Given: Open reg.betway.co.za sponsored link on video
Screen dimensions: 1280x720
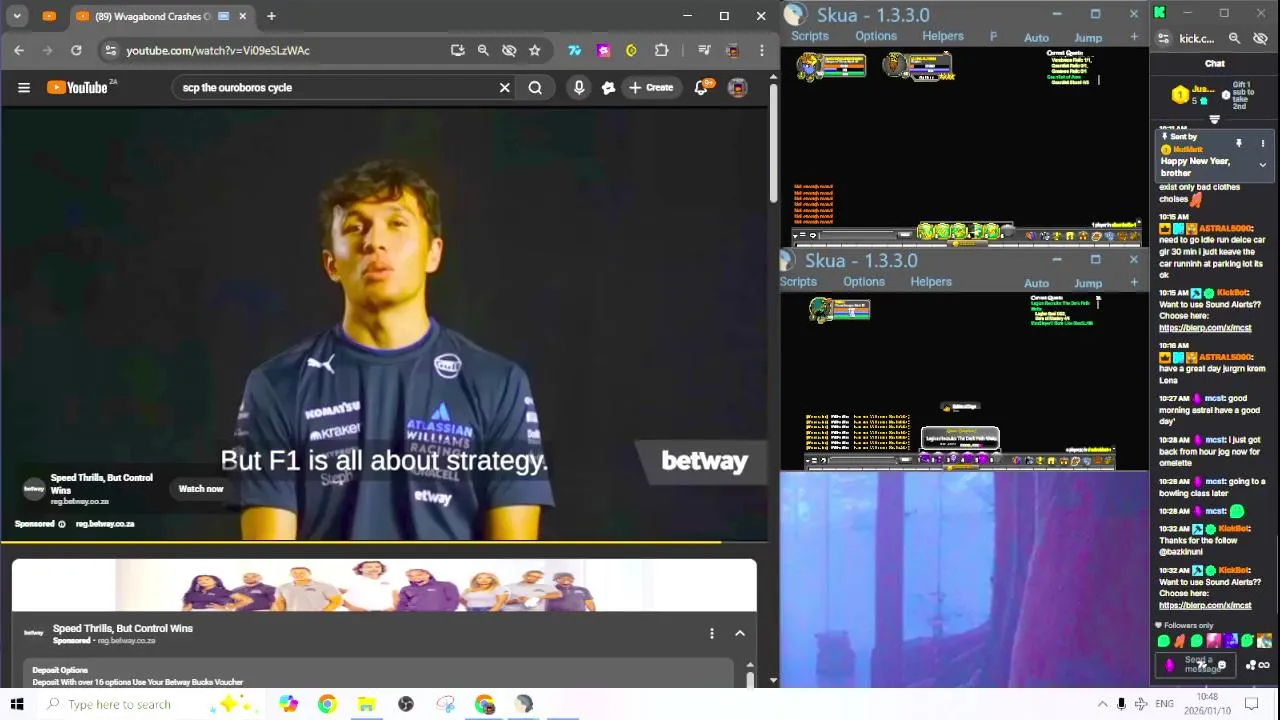Looking at the screenshot, I should (x=105, y=524).
